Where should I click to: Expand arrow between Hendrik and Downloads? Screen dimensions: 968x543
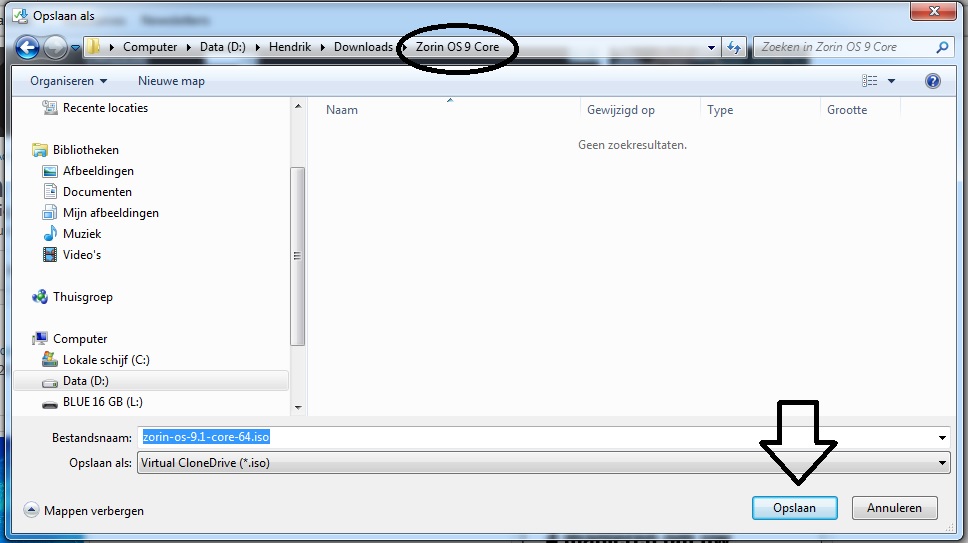point(323,47)
